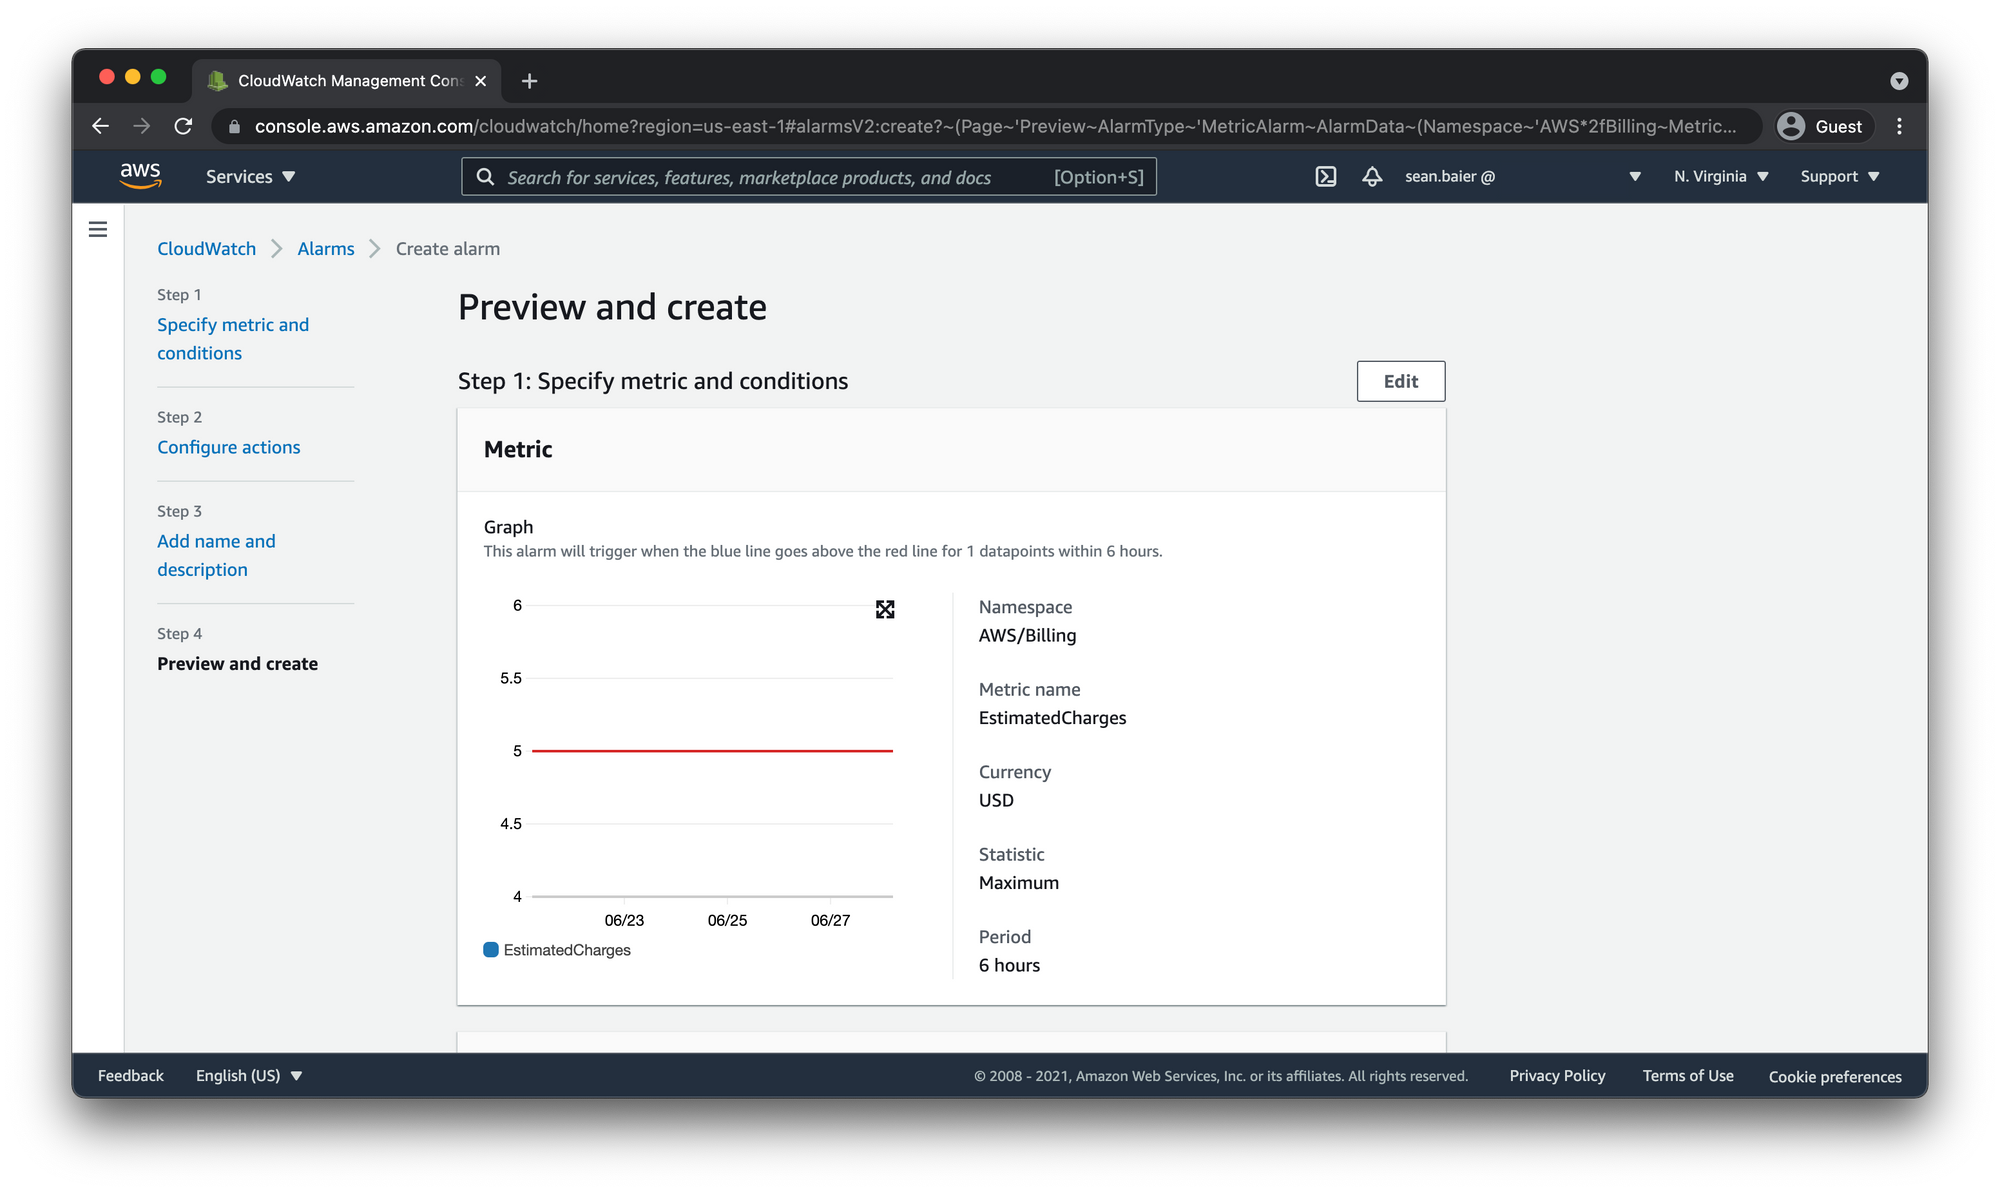Click the Alarms breadcrumb link

325,249
